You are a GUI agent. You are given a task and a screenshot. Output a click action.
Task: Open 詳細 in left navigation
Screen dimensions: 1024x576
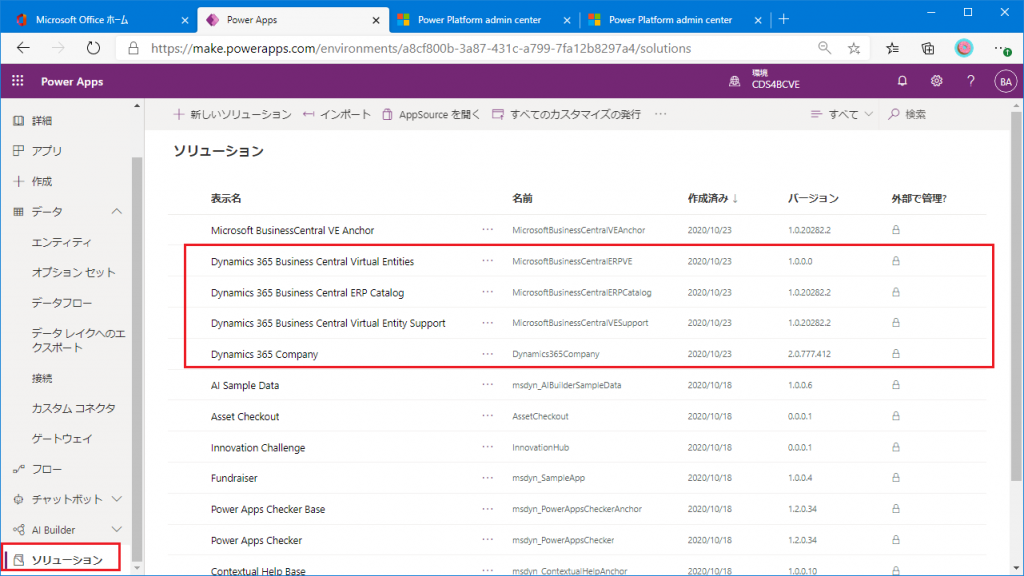pos(42,121)
